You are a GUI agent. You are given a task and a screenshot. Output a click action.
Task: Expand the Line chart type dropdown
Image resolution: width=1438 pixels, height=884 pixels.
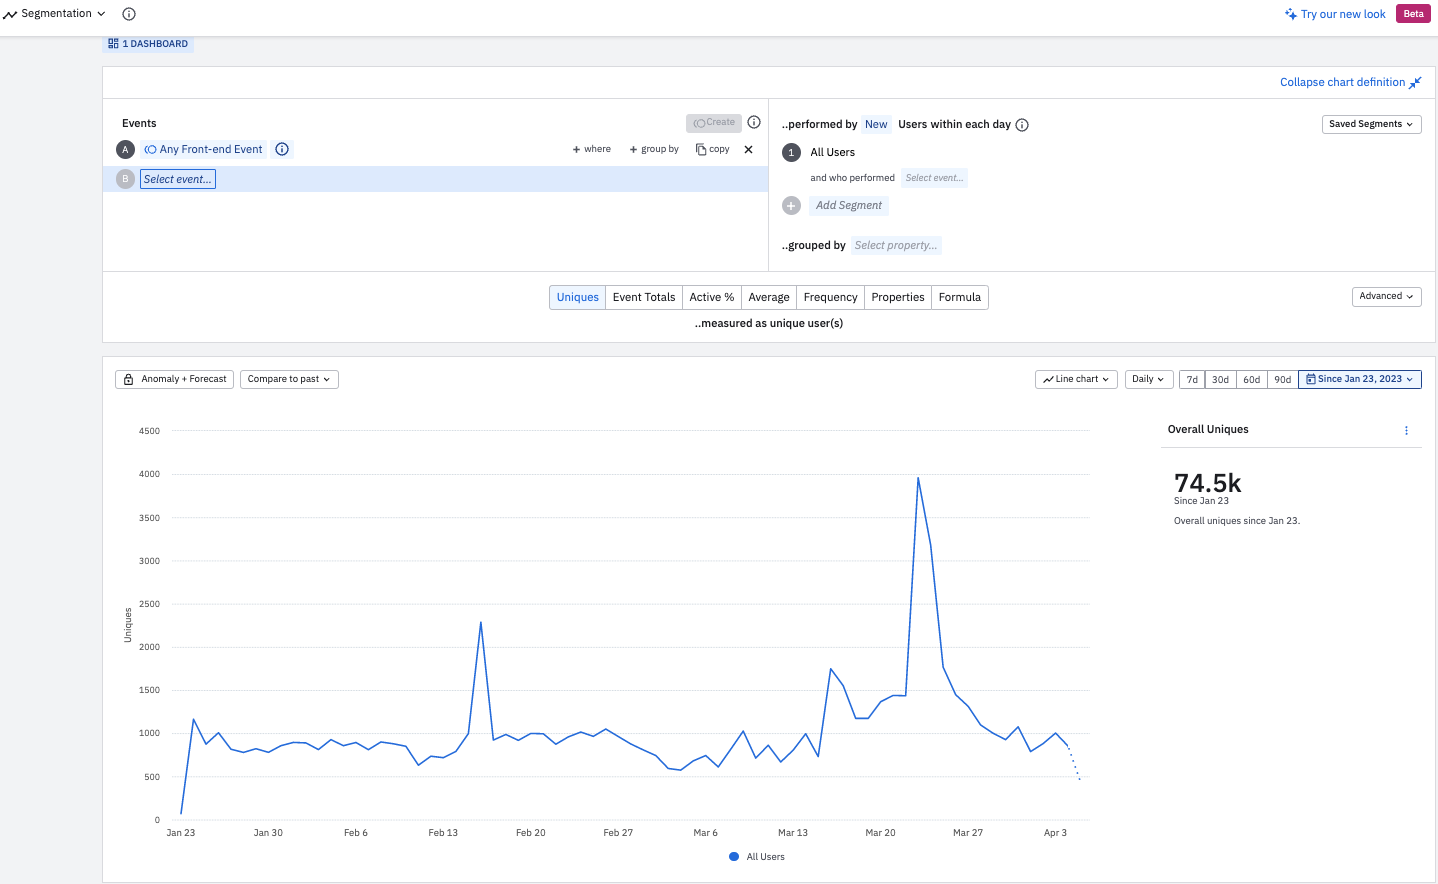(1076, 379)
